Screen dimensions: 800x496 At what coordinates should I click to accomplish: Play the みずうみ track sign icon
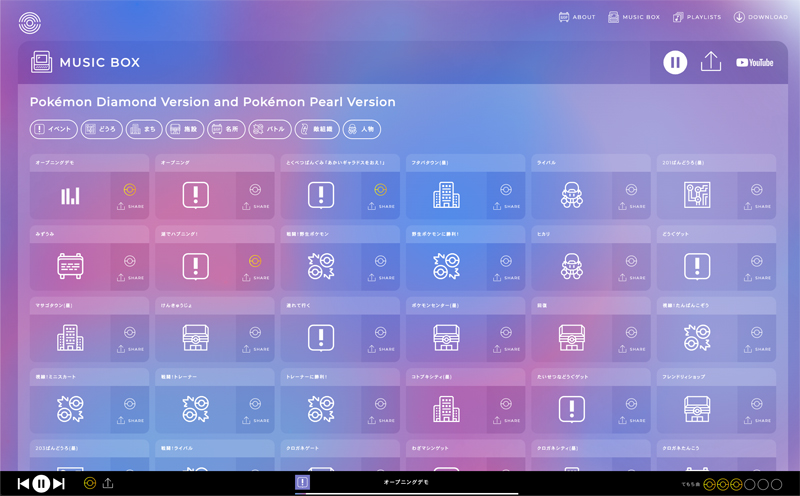[70, 267]
